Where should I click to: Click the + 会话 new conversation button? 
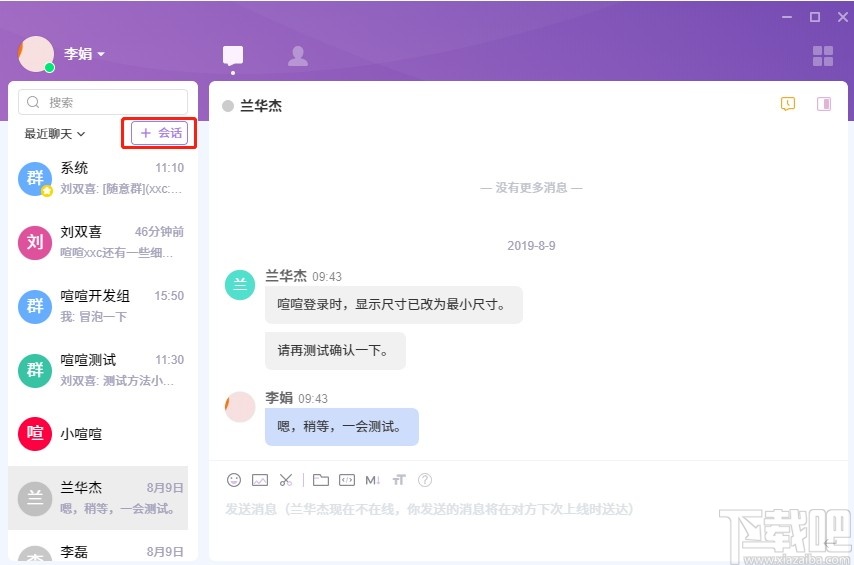click(159, 133)
